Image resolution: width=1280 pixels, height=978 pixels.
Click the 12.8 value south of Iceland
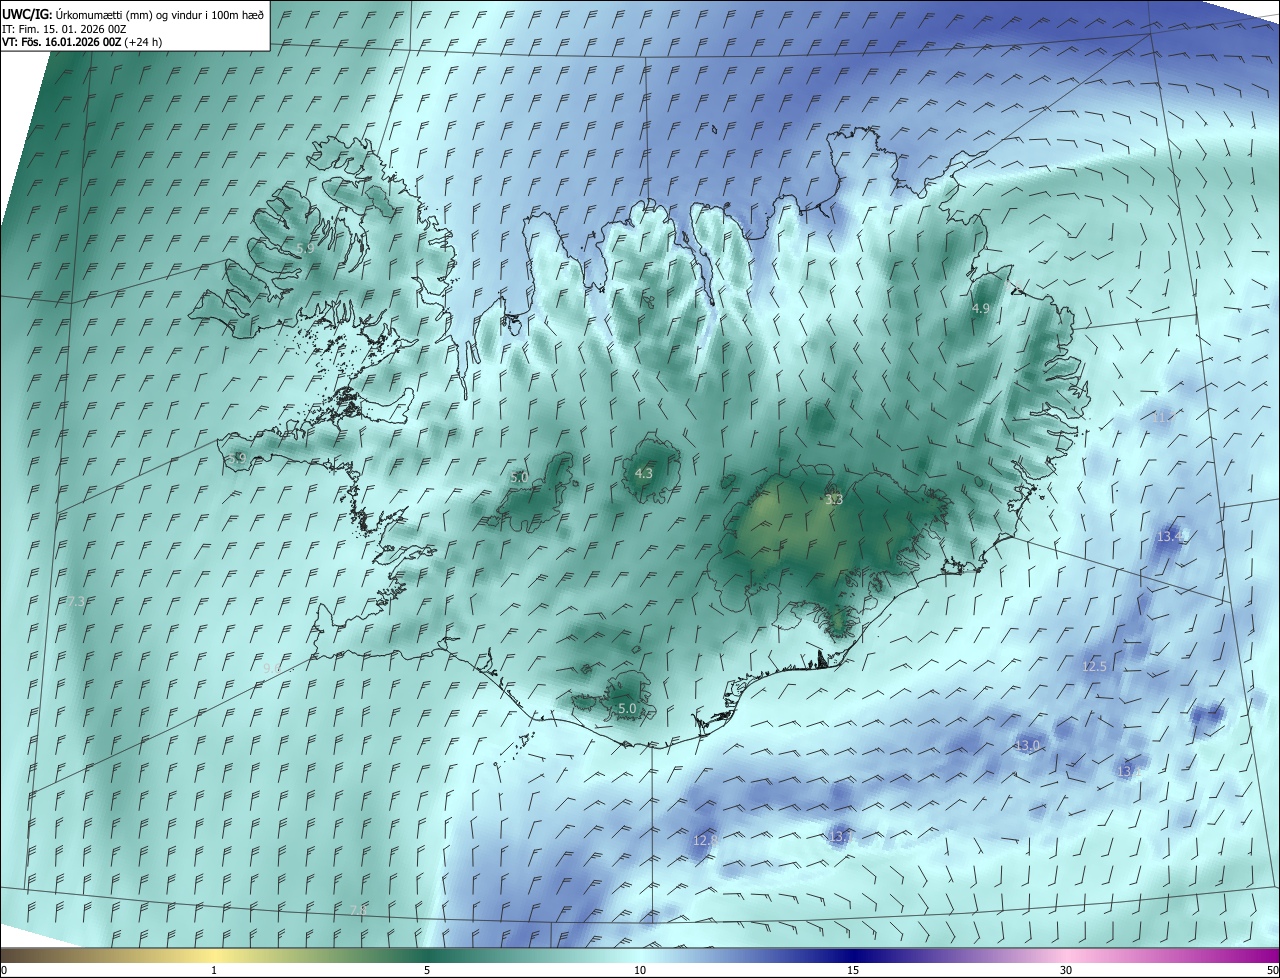coord(705,841)
